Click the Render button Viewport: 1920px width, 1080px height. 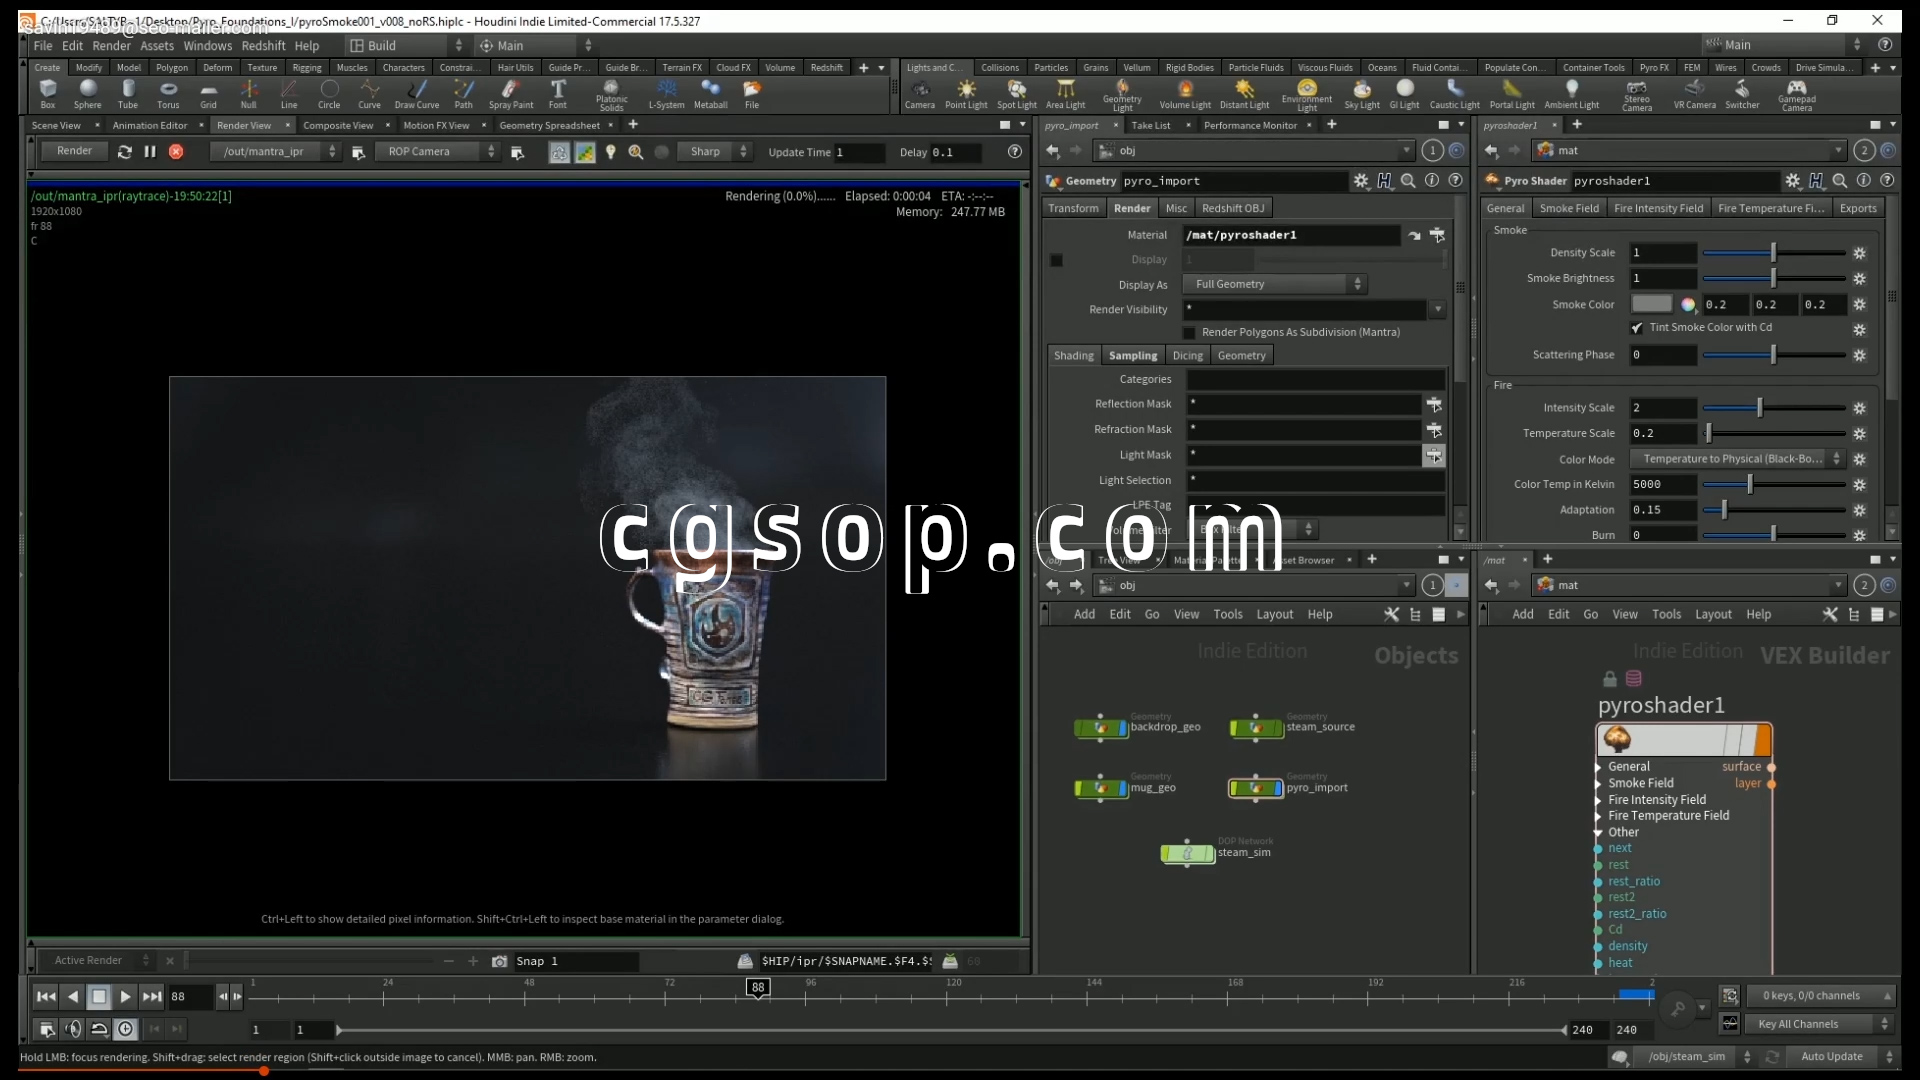point(74,151)
